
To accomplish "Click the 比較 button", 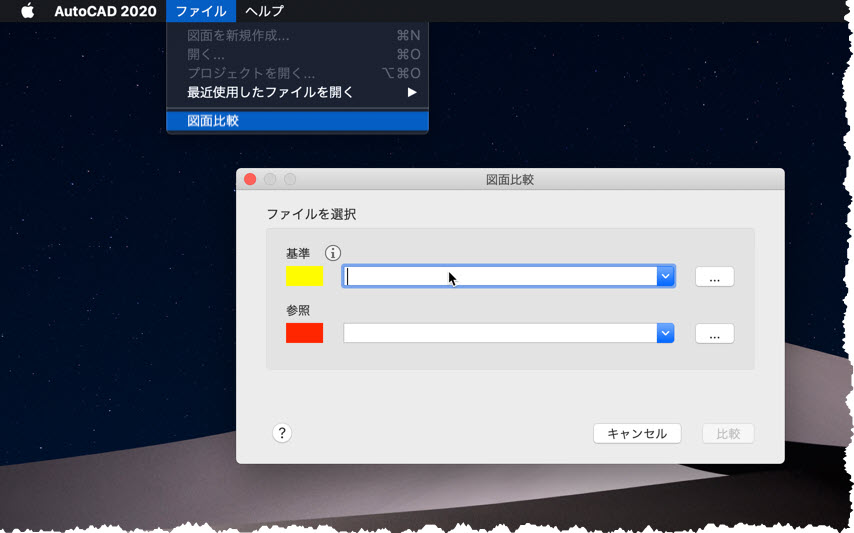I will coord(728,434).
